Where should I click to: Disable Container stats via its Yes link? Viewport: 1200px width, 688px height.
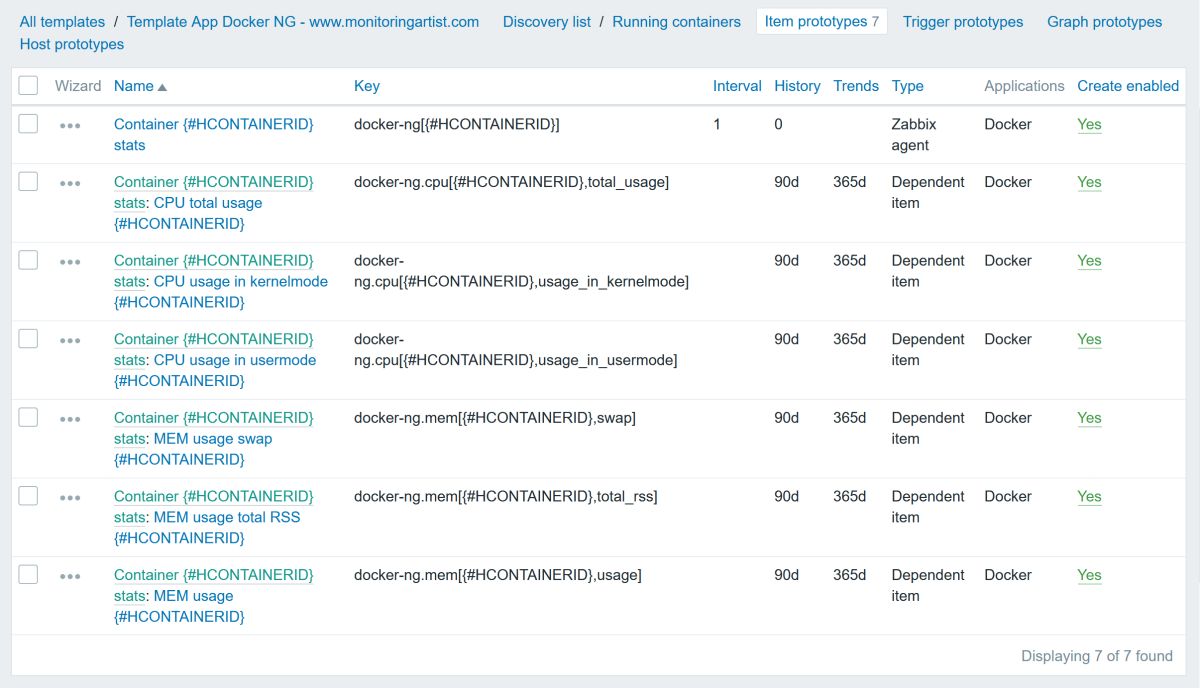[1089, 124]
